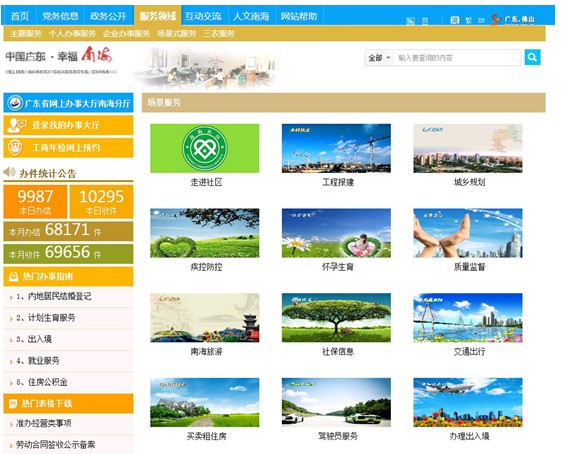Click the speaker icon beside 办件统计公告

click(x=9, y=172)
